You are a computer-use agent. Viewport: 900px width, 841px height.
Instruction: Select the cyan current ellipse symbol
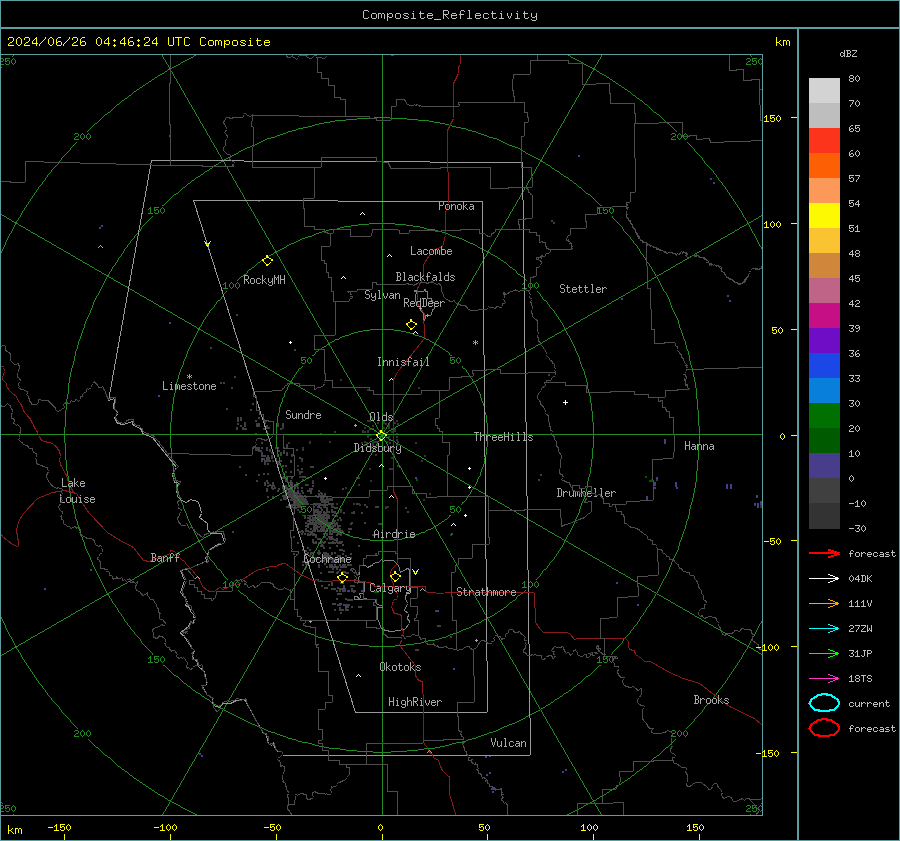pyautogui.click(x=824, y=703)
